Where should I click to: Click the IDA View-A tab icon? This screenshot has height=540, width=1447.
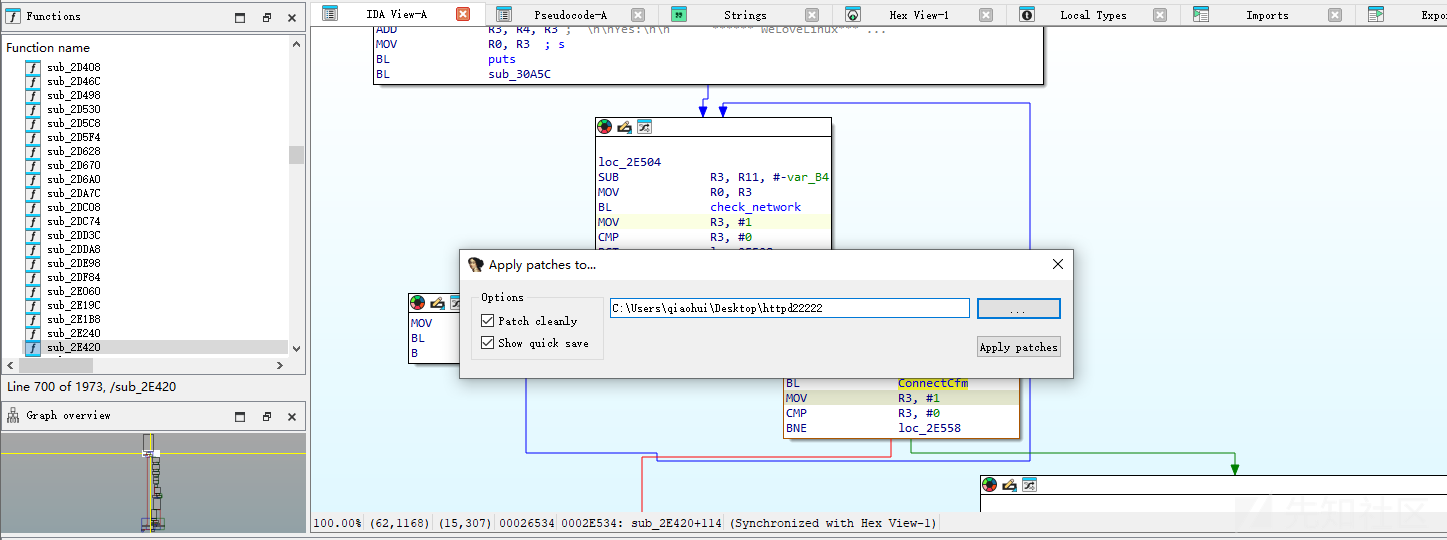click(329, 14)
